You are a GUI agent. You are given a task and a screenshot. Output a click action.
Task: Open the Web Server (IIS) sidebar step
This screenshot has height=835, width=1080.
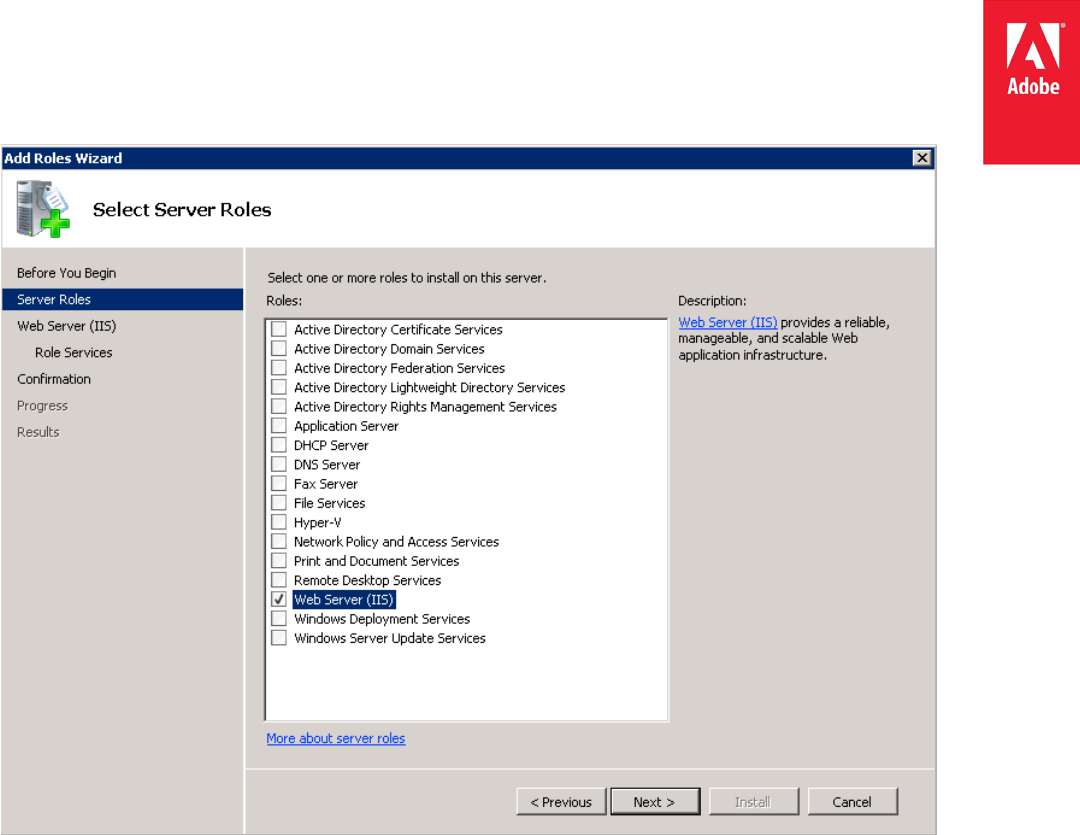pyautogui.click(x=67, y=326)
